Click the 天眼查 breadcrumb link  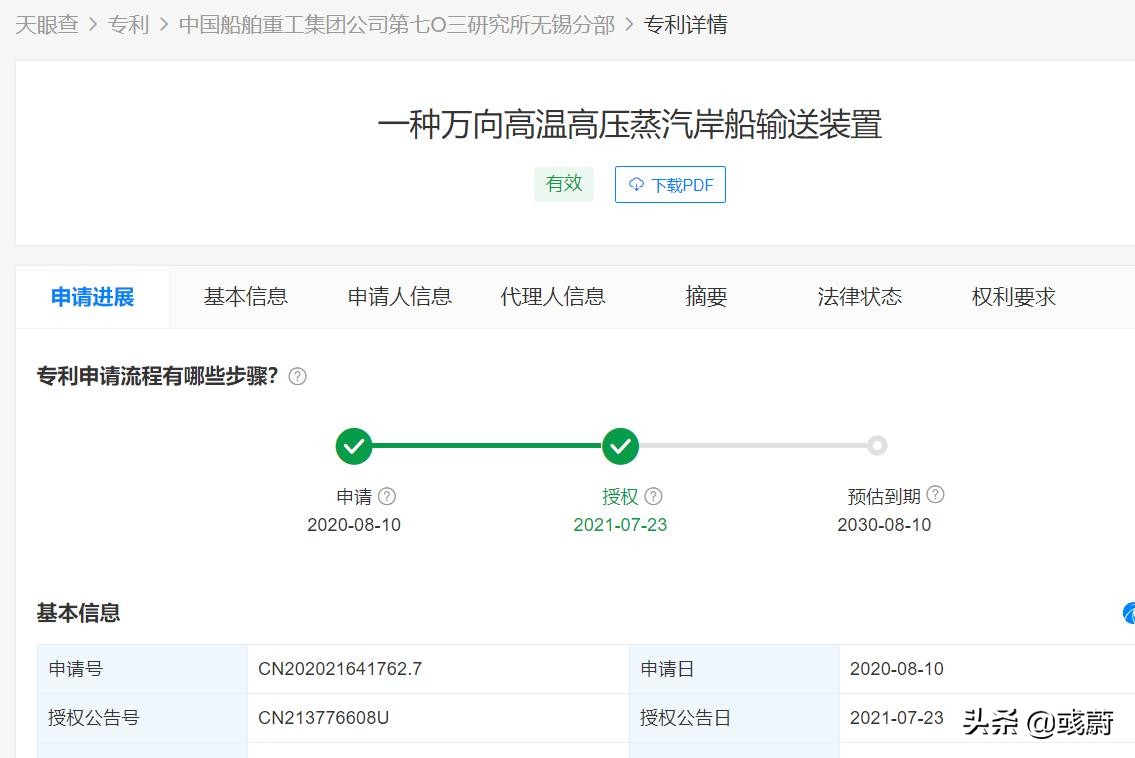[x=47, y=25]
